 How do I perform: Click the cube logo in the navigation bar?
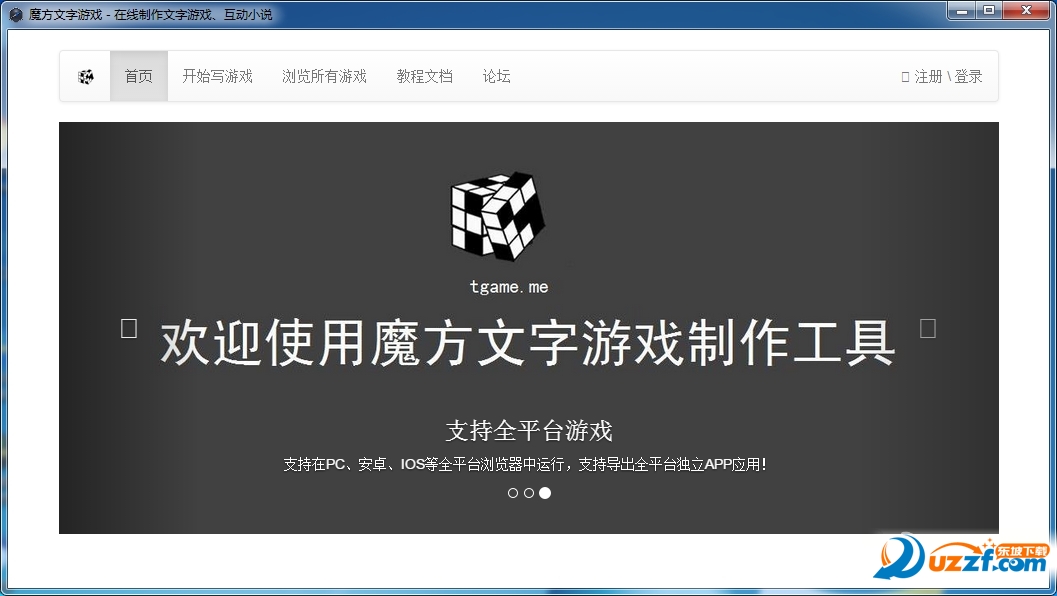coord(85,76)
